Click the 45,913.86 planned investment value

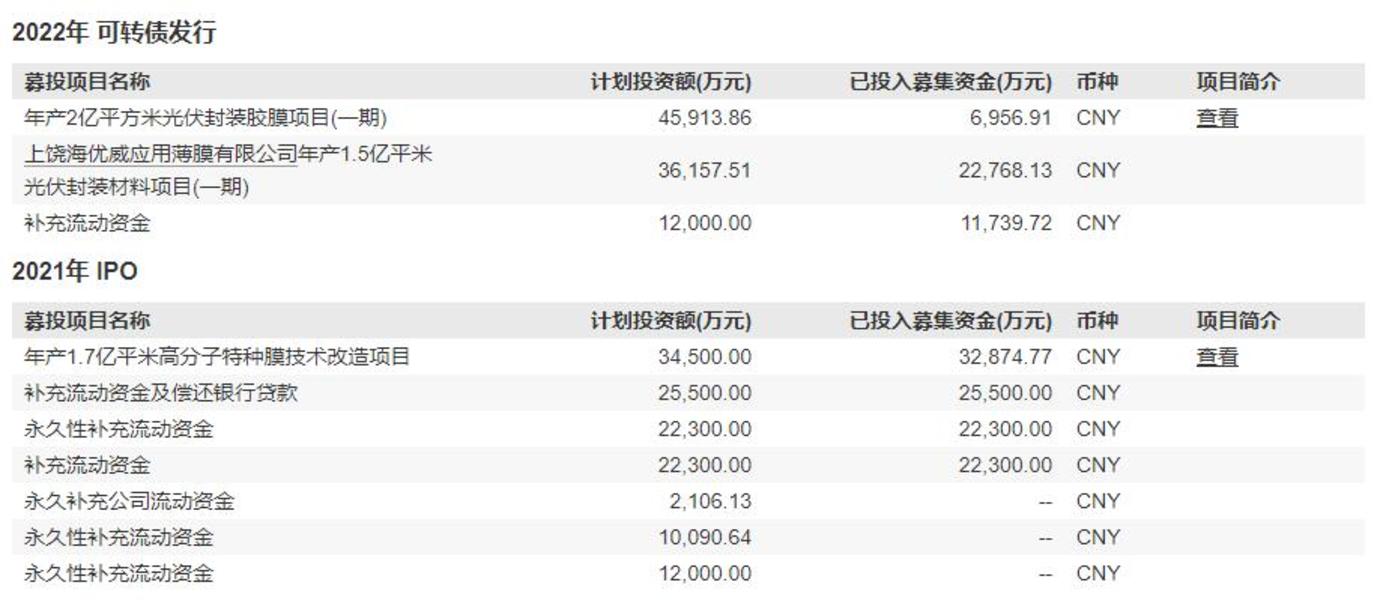click(704, 118)
